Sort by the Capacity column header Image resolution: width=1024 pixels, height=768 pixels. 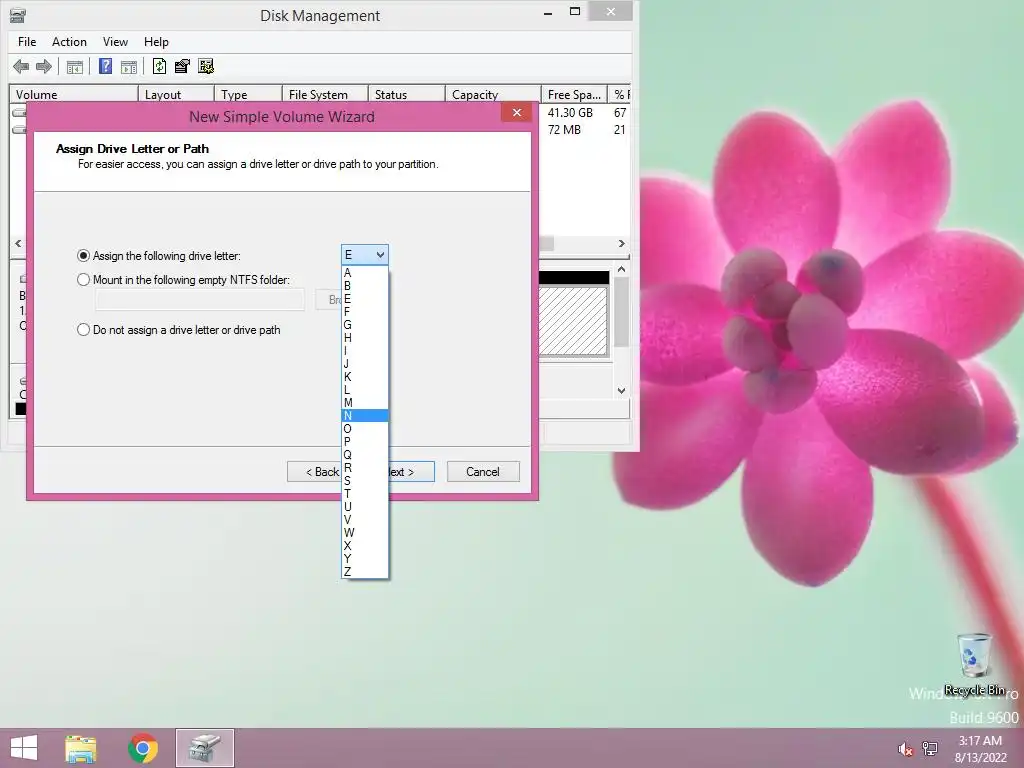pos(493,95)
